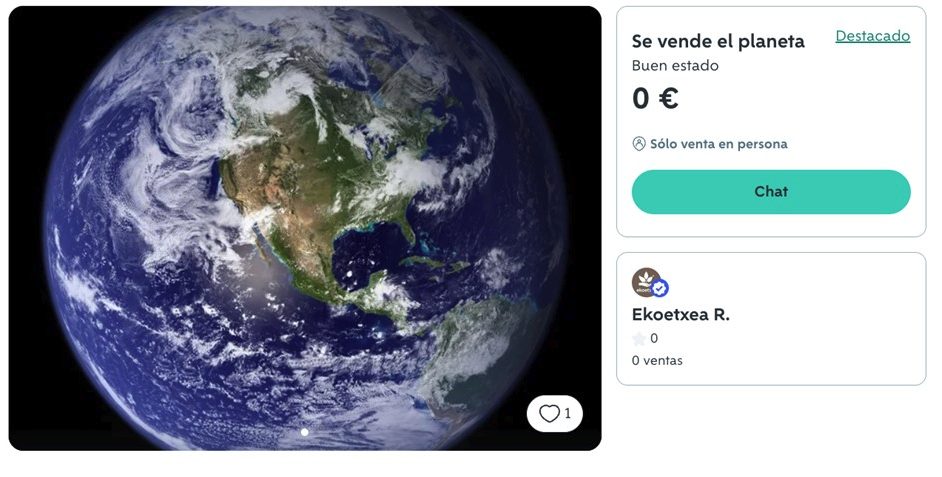Click the Earth product photo
The width and height of the screenshot is (942, 477).
coord(305,228)
